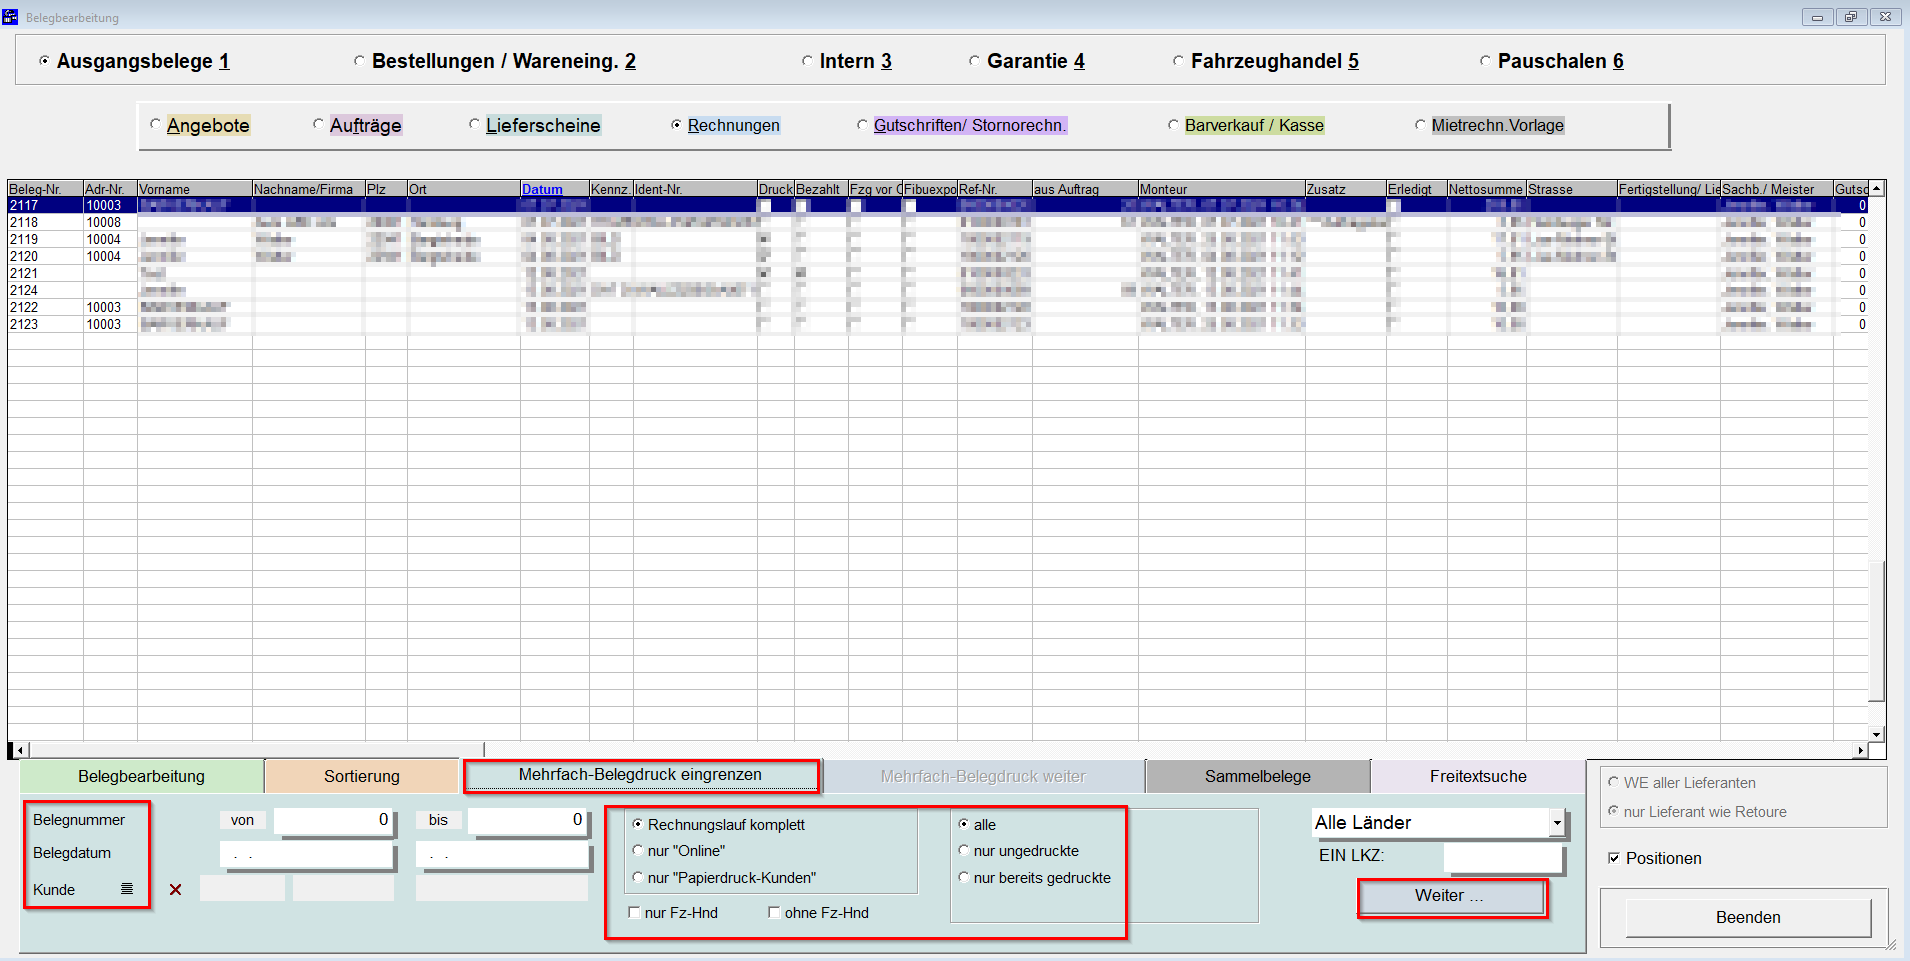Choose the Mietrechn.Vorlage option

(x=1420, y=125)
